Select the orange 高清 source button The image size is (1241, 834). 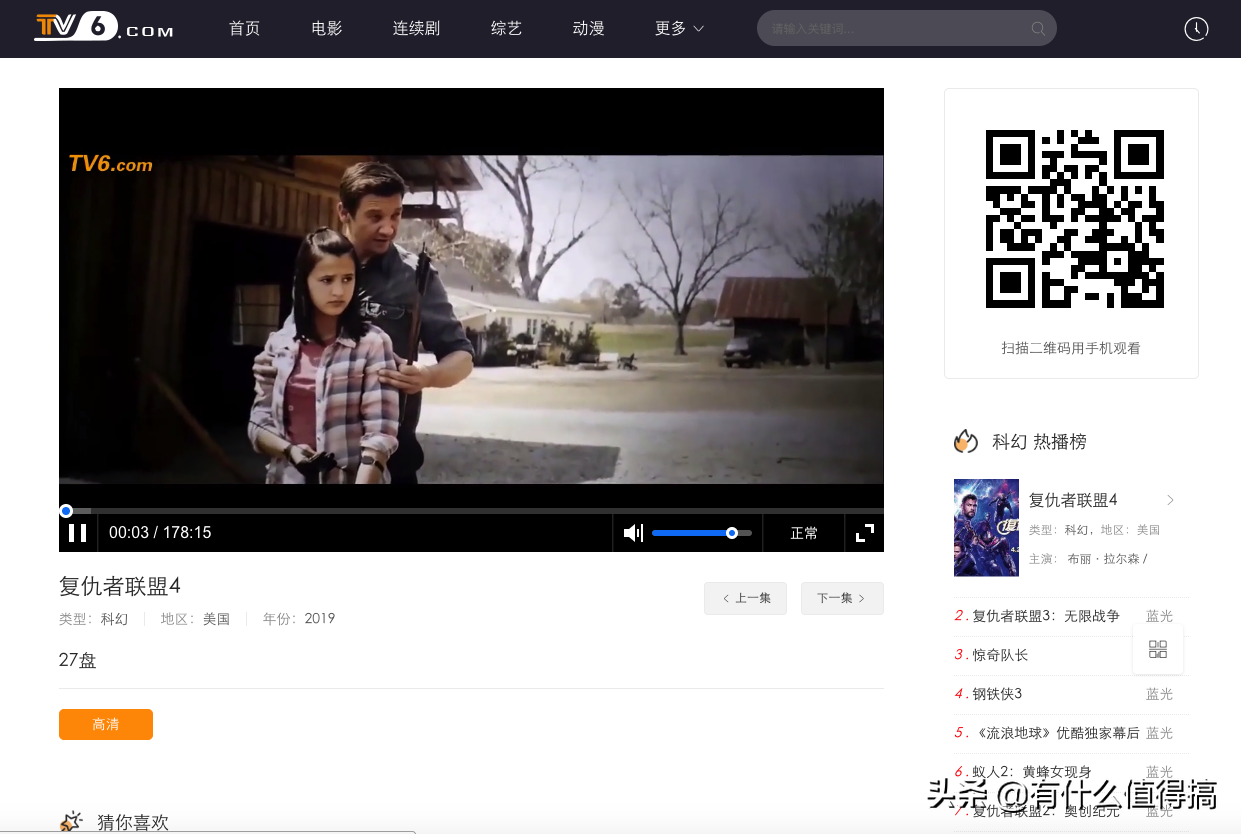click(x=106, y=724)
